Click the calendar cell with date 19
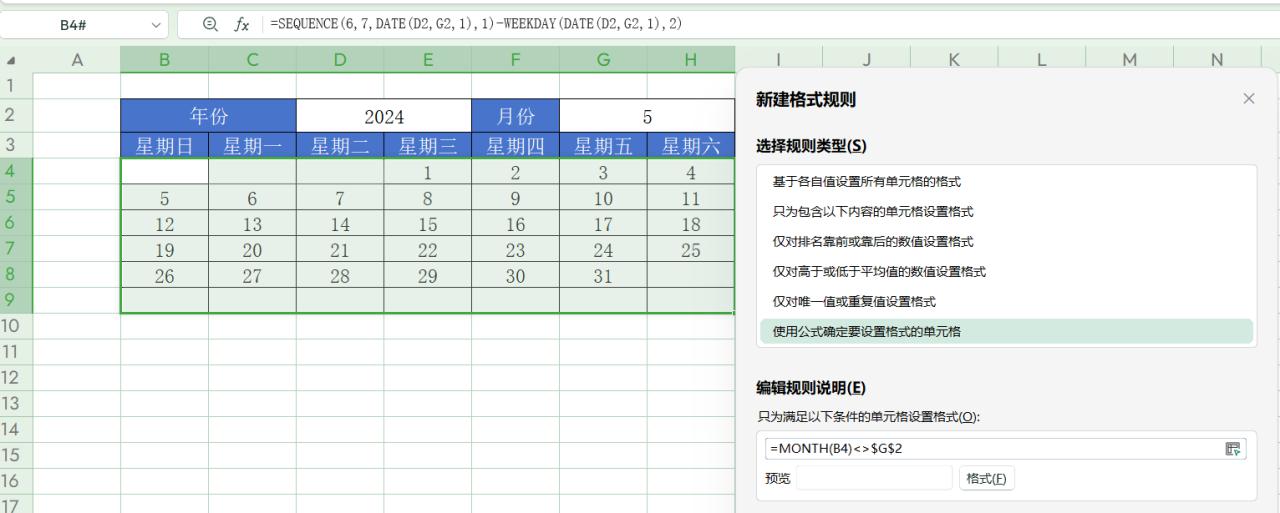This screenshot has height=513, width=1280. 164,250
